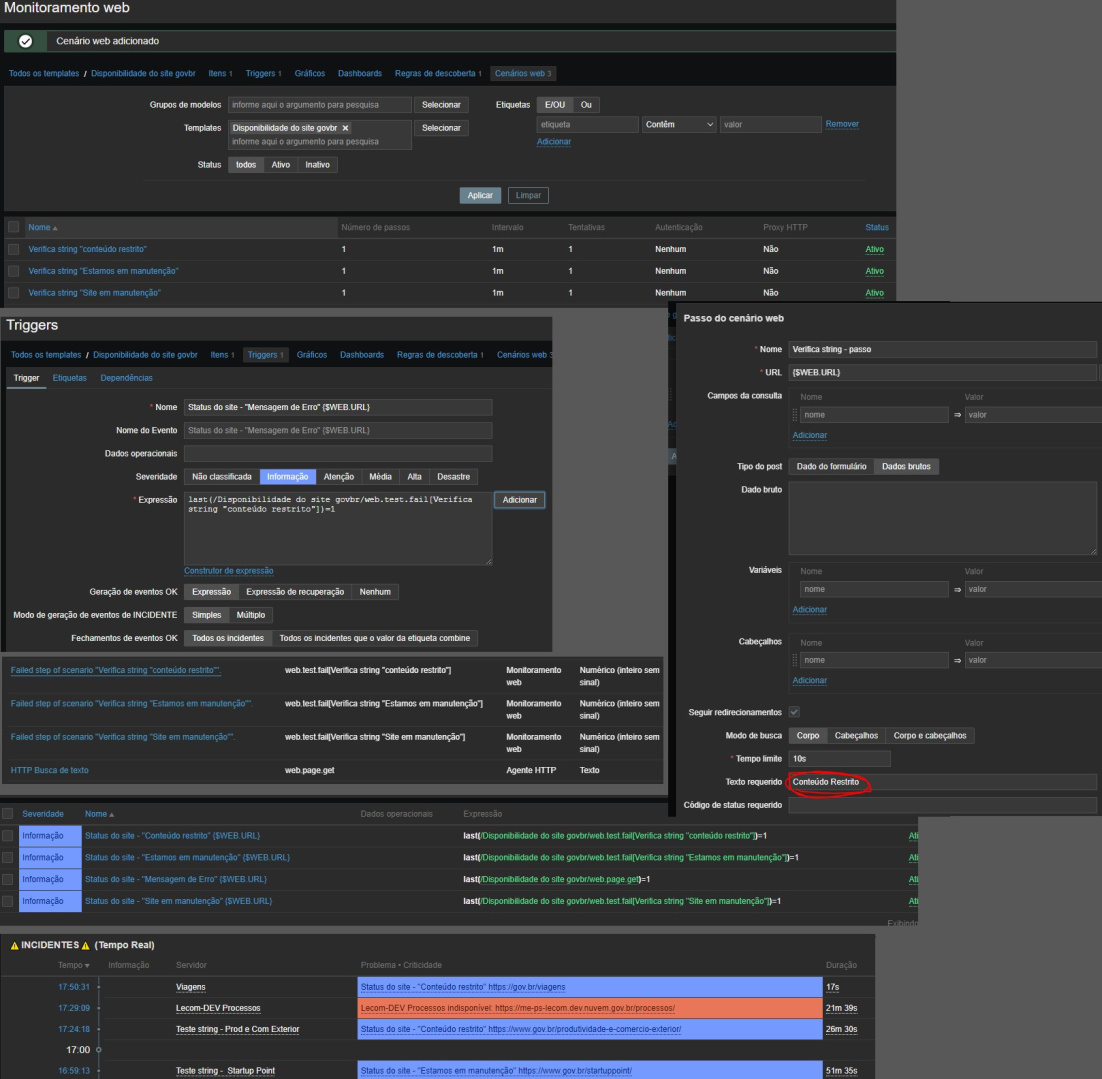Toggle the Seguir redirecionamentos checkbox
This screenshot has height=1079, width=1102.
(x=794, y=712)
